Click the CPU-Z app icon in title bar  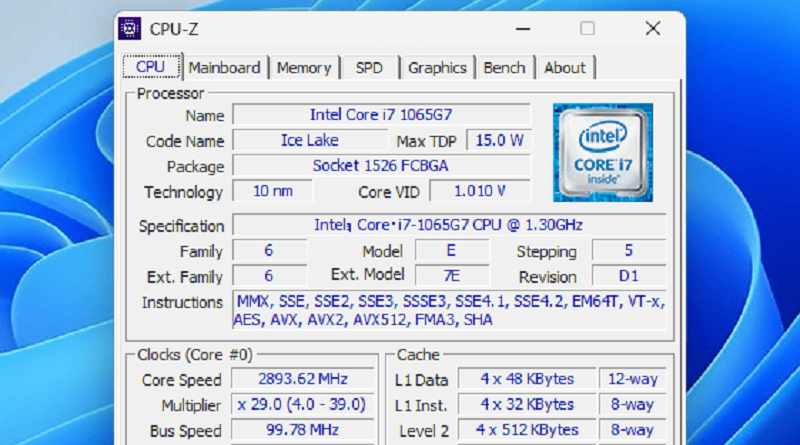(x=130, y=29)
